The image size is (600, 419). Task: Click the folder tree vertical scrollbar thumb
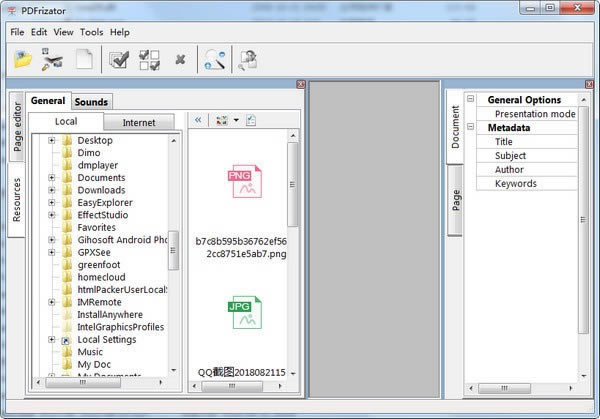173,251
